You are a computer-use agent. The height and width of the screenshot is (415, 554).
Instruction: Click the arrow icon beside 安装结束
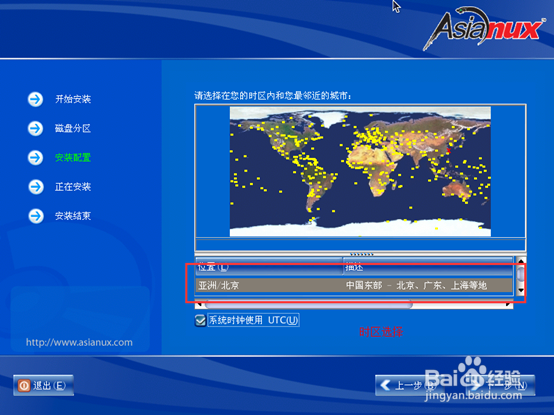pos(36,216)
